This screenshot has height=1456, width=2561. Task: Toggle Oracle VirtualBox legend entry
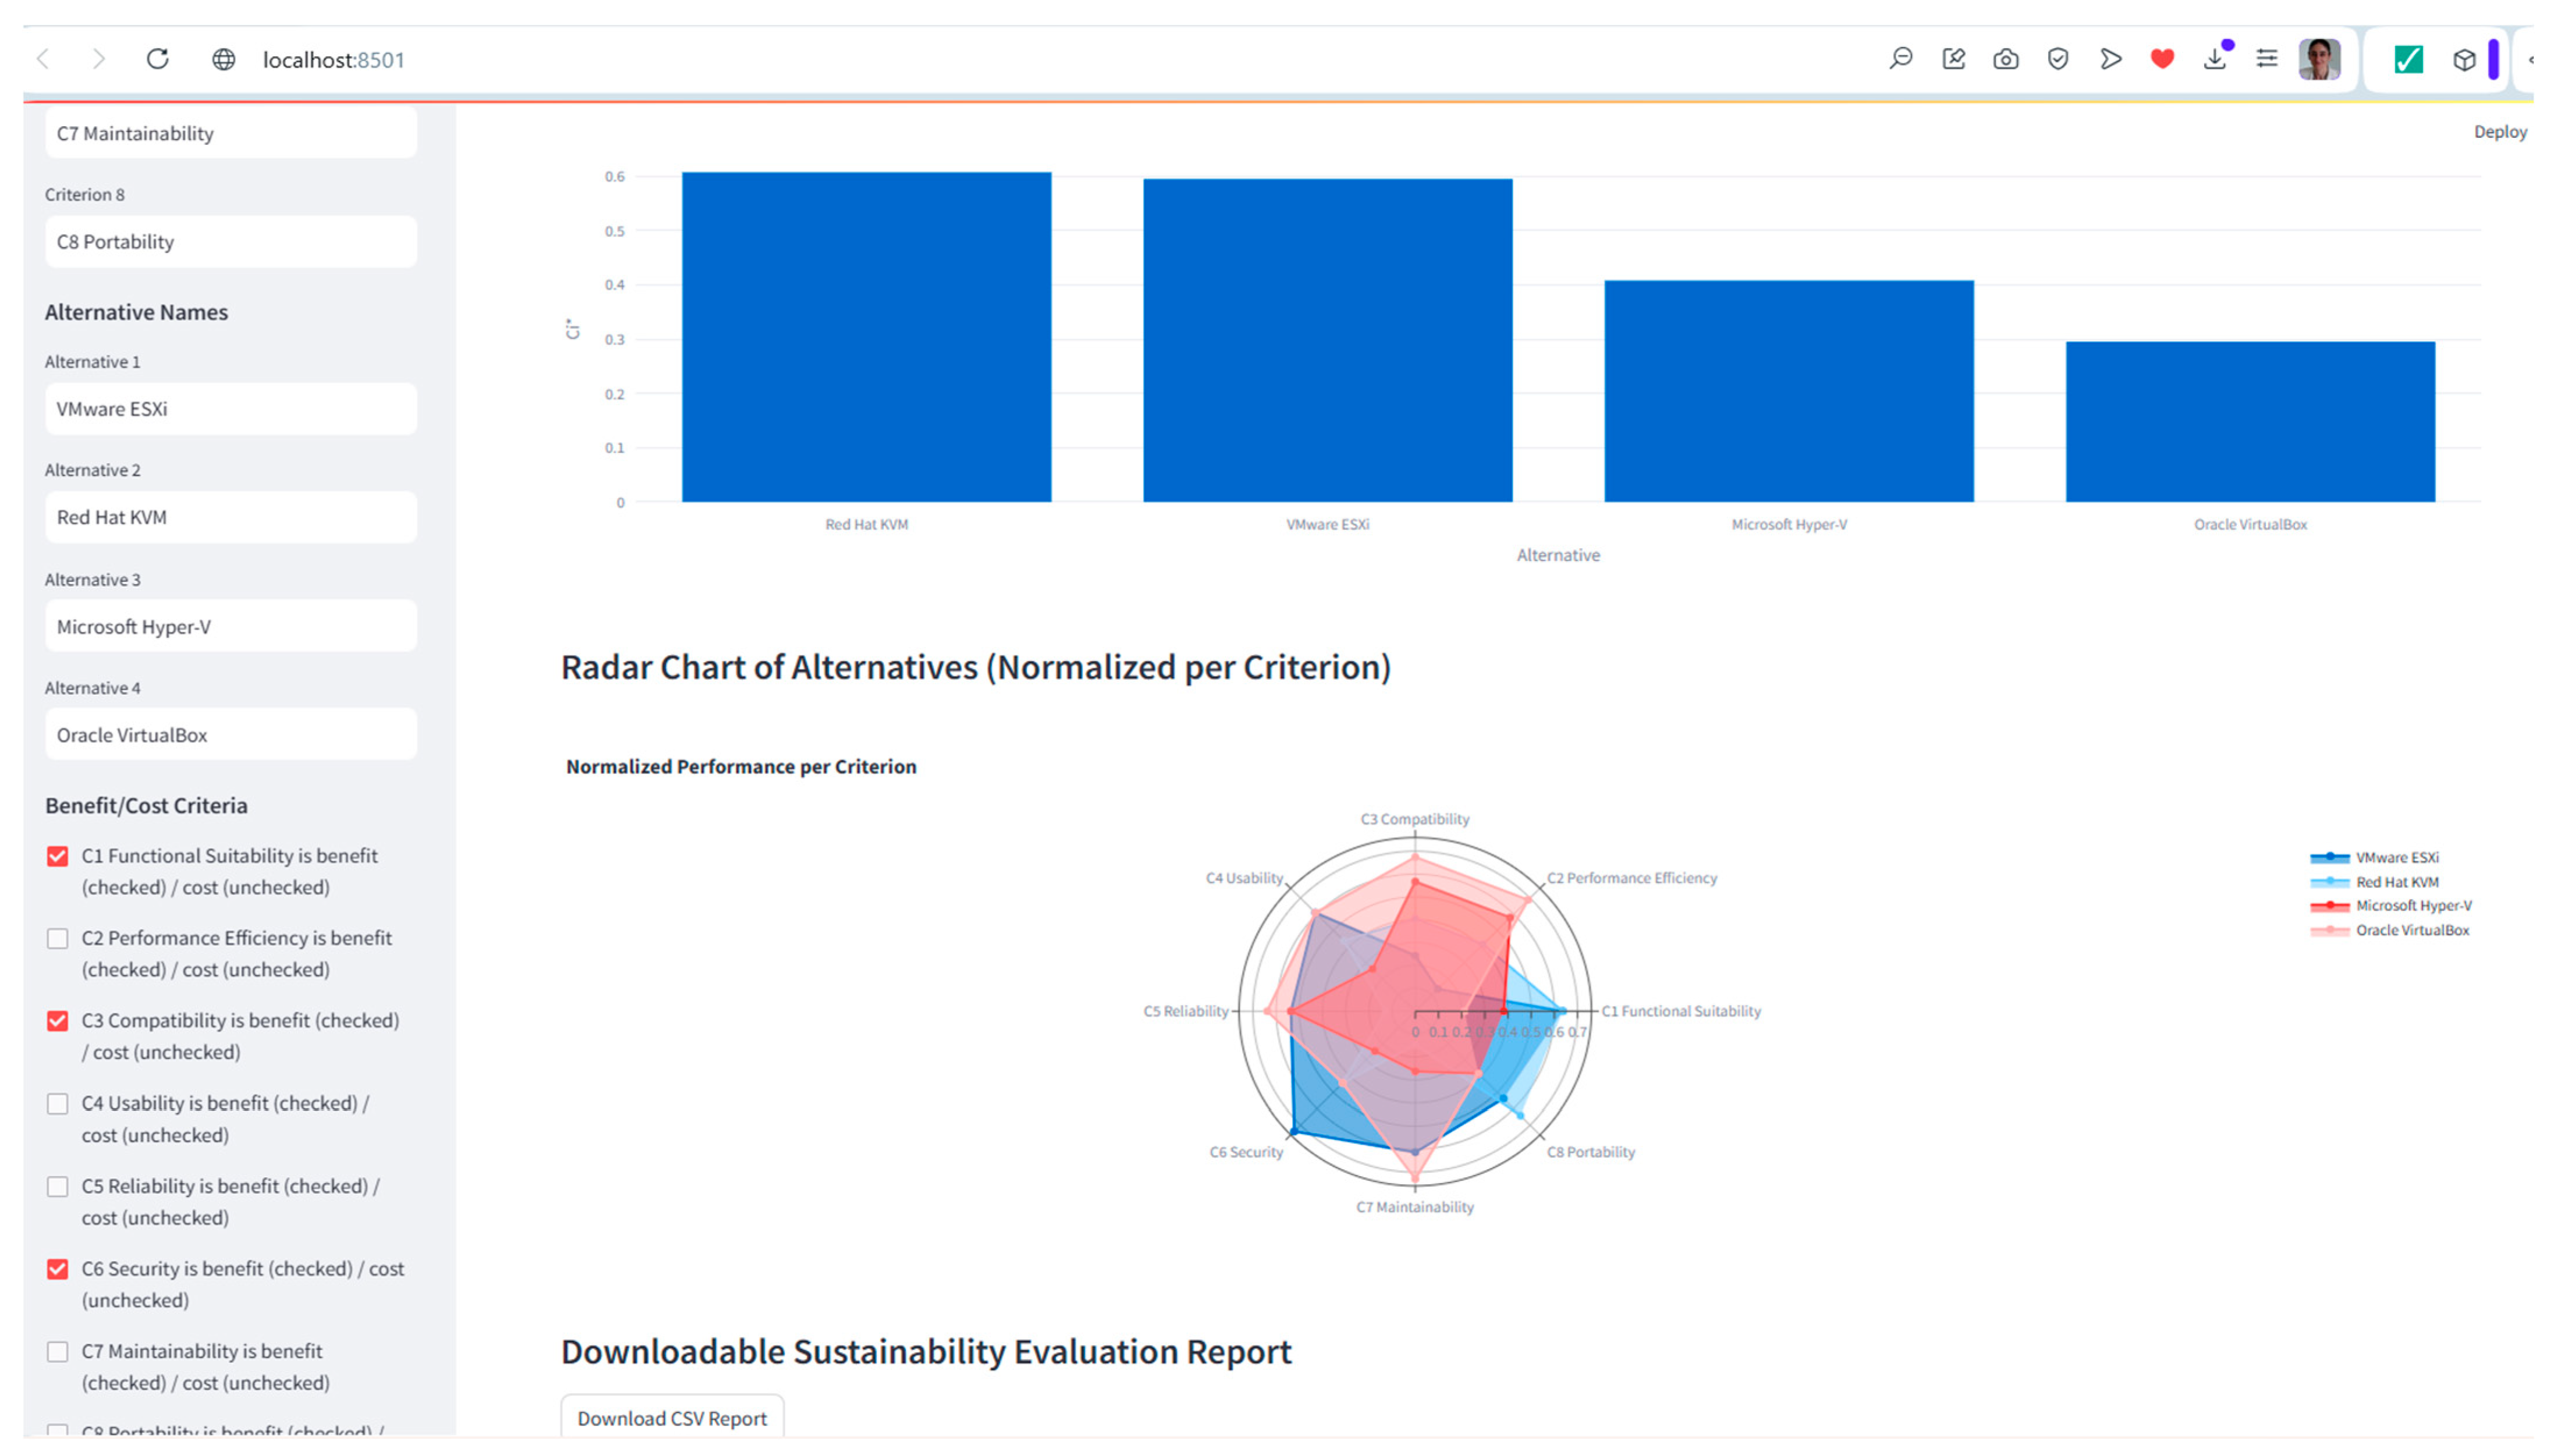point(2411,930)
